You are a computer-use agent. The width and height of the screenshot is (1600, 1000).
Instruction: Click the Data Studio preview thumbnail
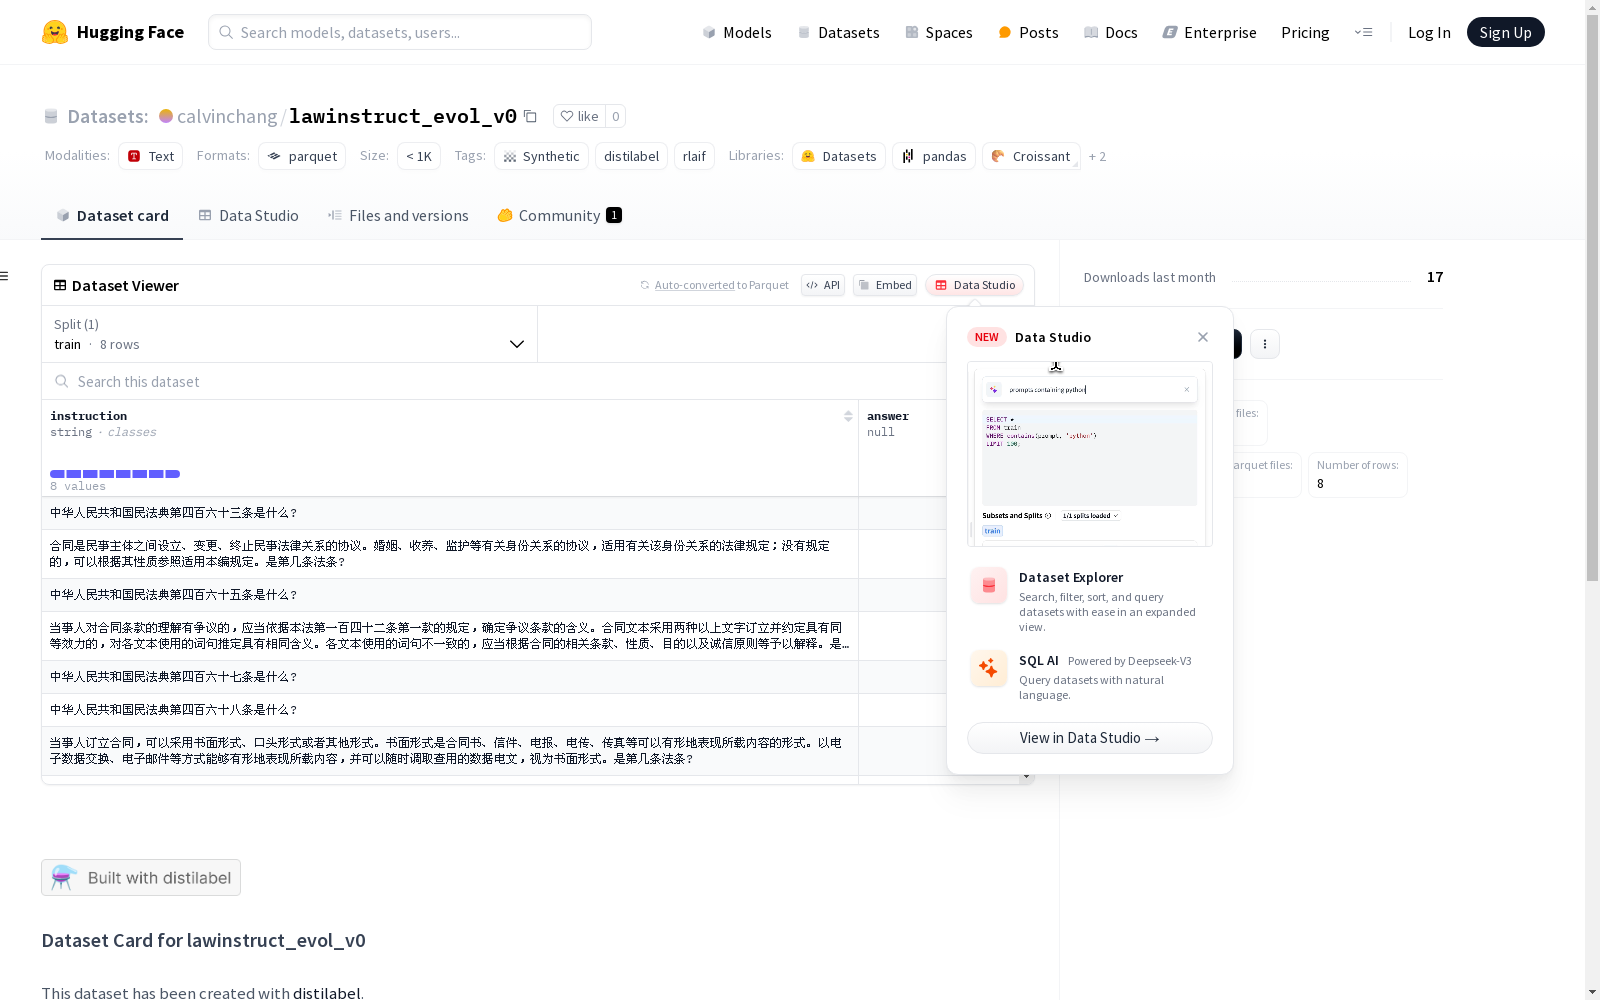click(1090, 454)
